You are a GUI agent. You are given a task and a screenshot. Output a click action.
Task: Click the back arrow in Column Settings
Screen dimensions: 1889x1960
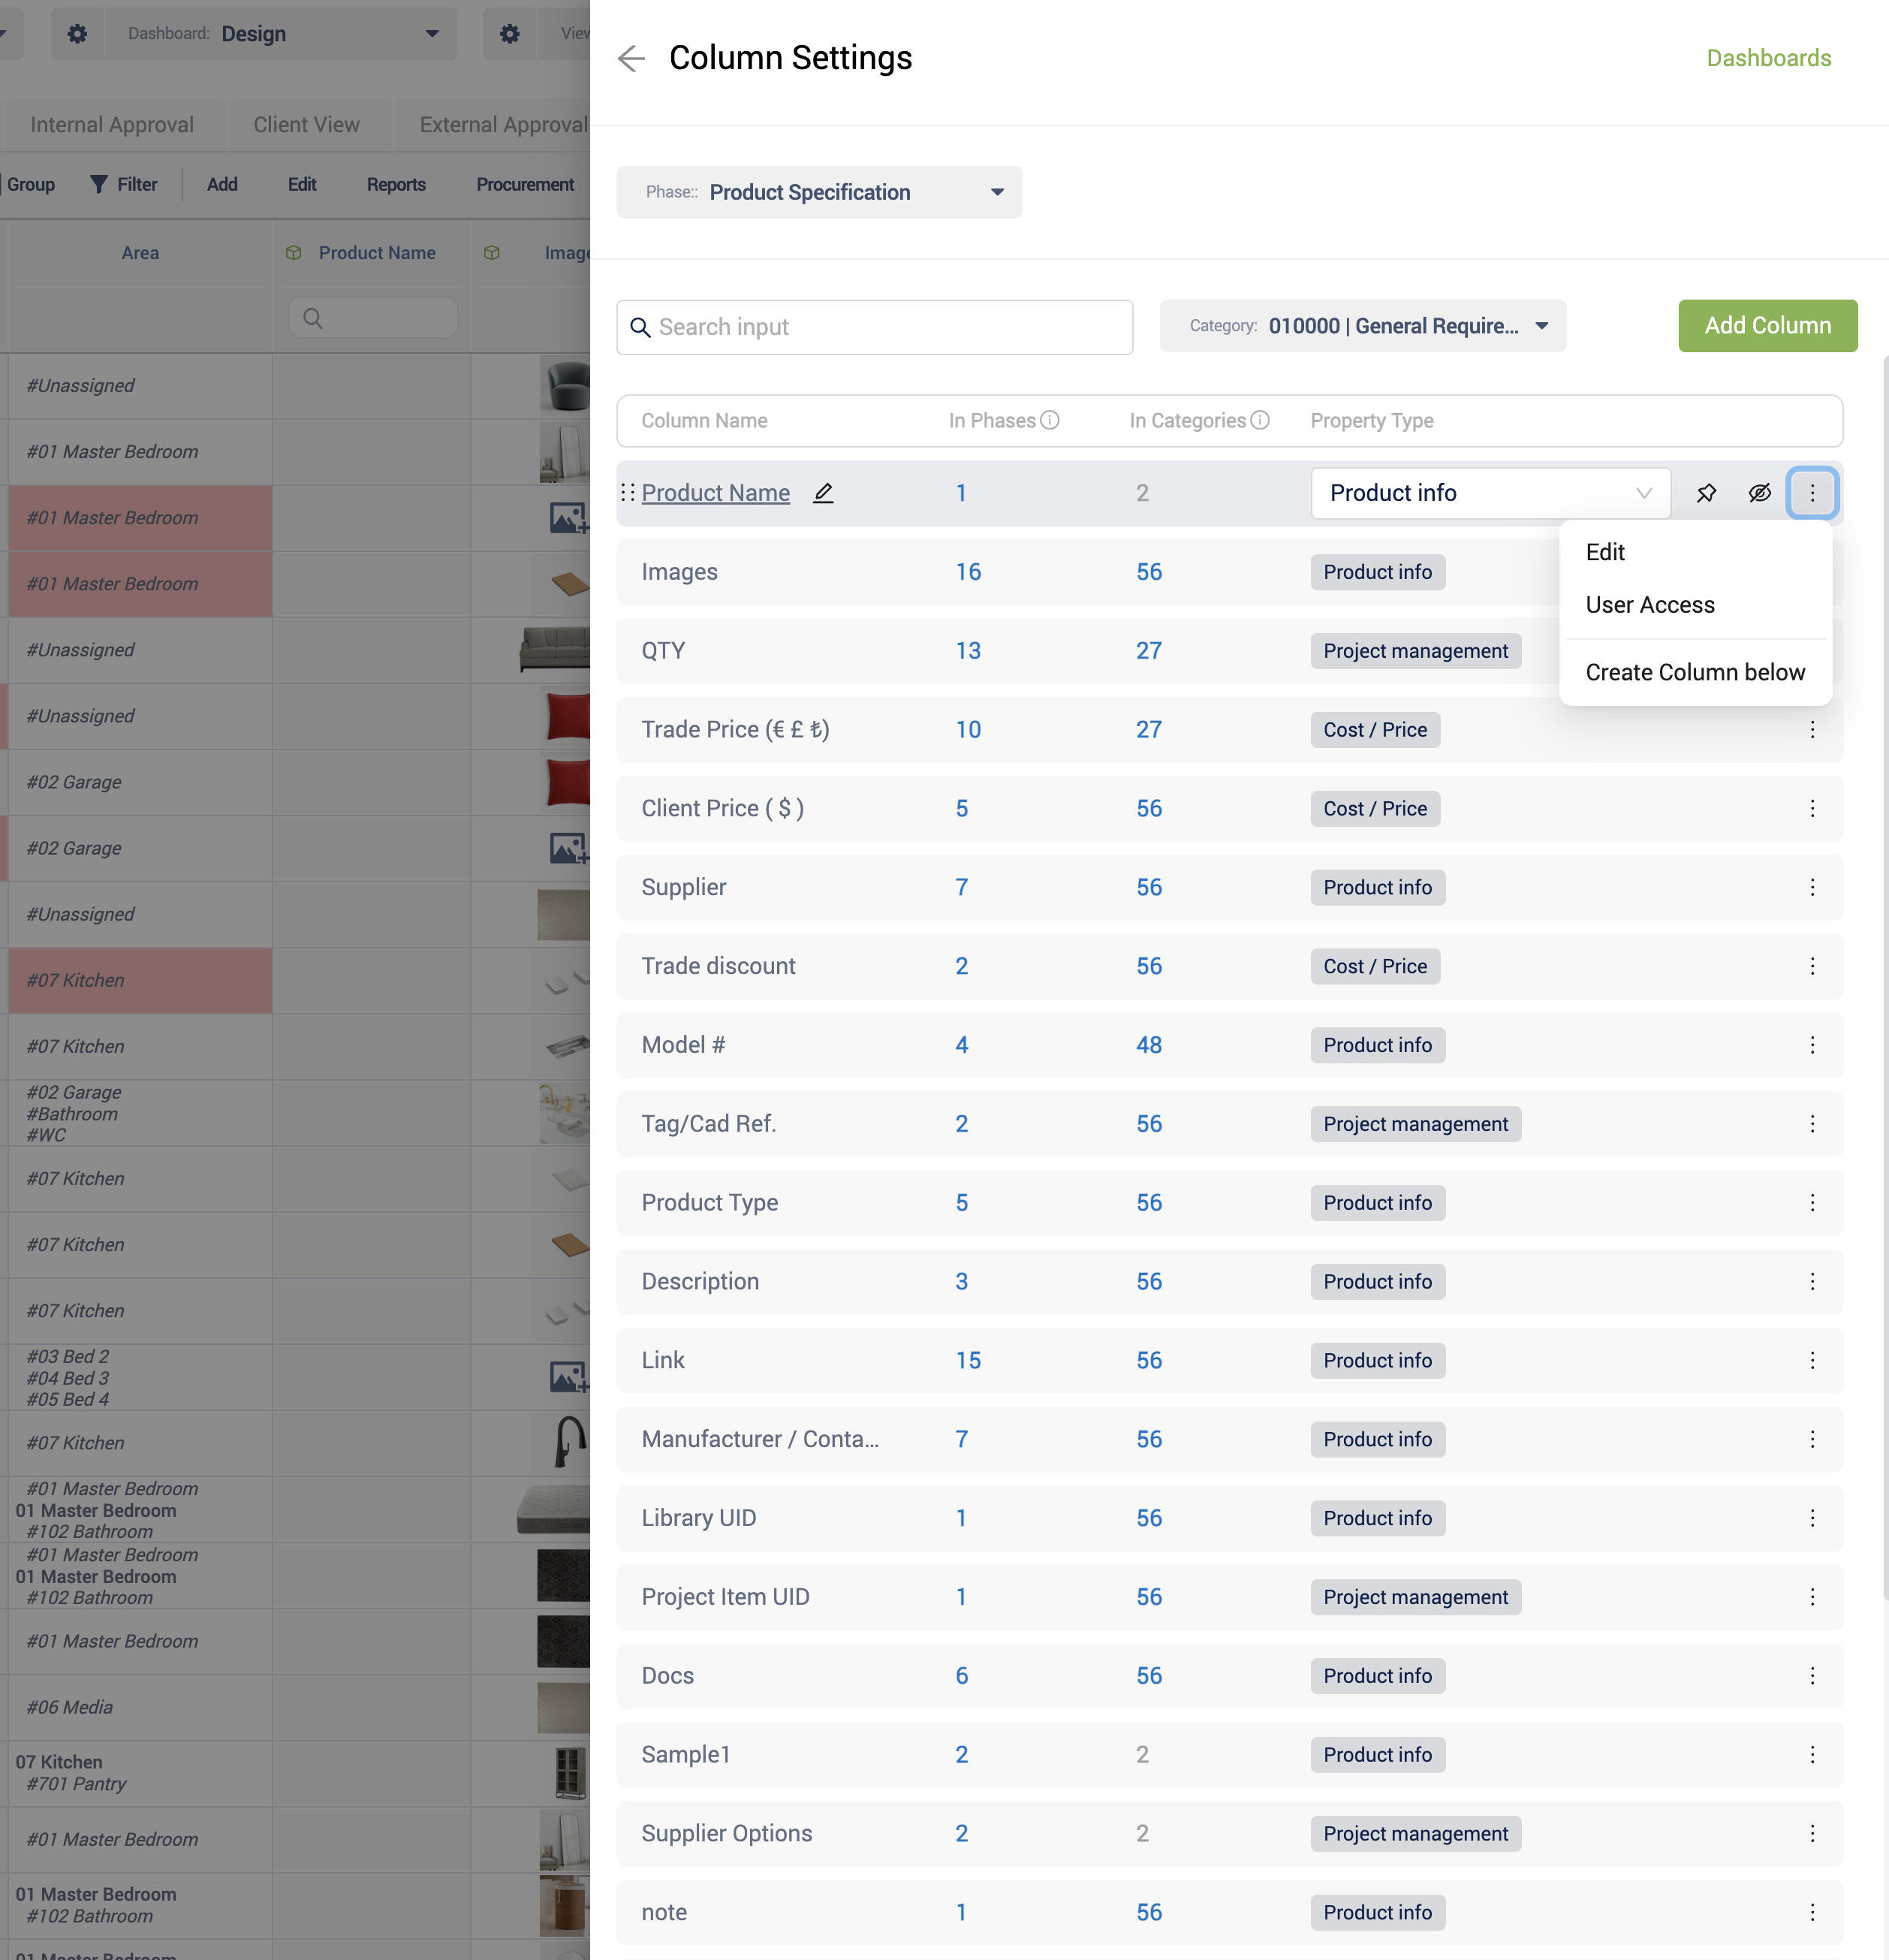click(x=631, y=59)
